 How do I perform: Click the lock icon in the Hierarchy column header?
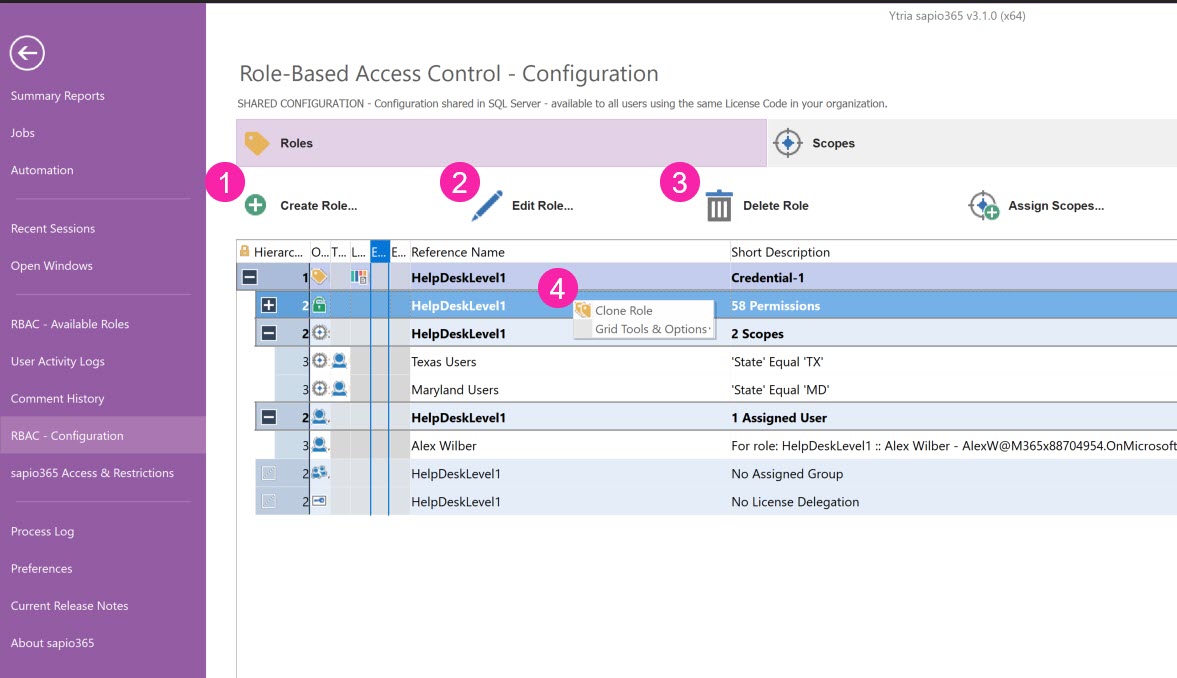244,252
